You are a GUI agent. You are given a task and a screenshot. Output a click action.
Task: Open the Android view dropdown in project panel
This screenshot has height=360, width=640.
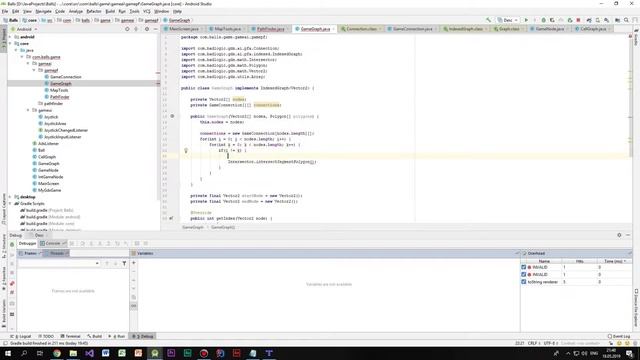tap(24, 29)
